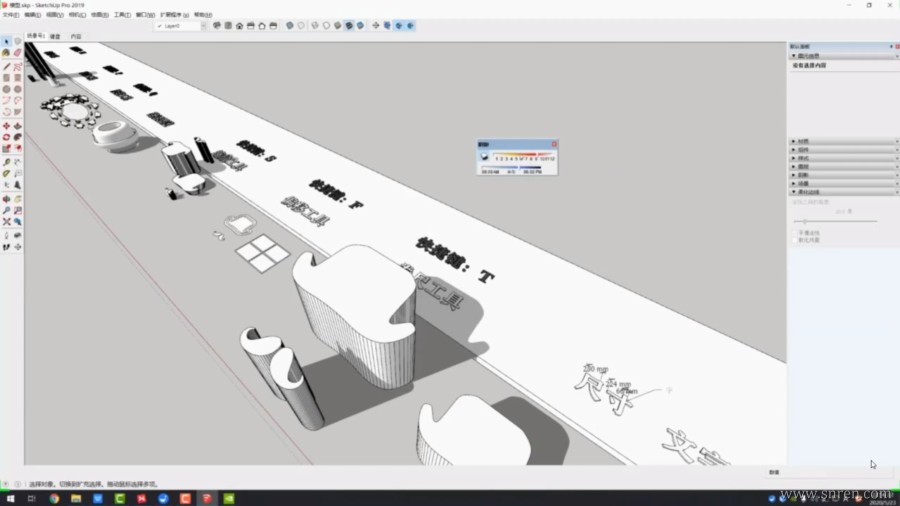Open File Explorer from the taskbar
Viewport: 900px width, 506px height.
point(76,499)
